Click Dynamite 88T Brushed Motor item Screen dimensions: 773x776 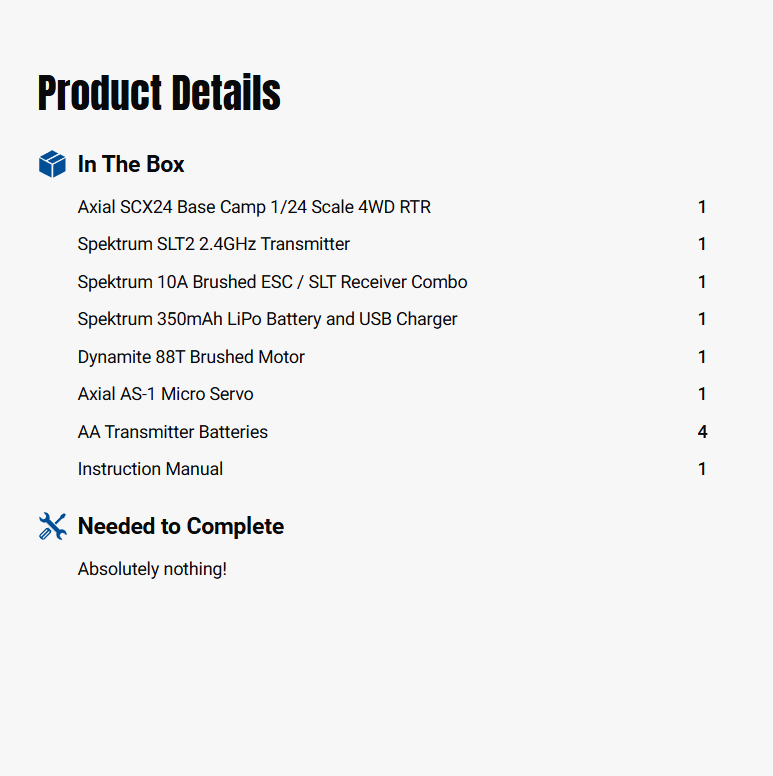tap(191, 357)
